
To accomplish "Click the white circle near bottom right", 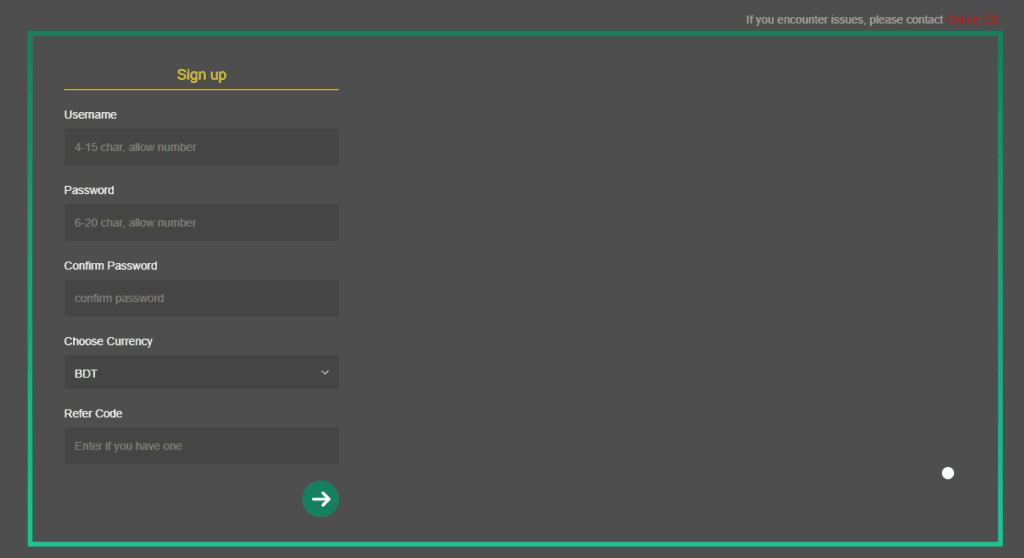I will coord(948,473).
